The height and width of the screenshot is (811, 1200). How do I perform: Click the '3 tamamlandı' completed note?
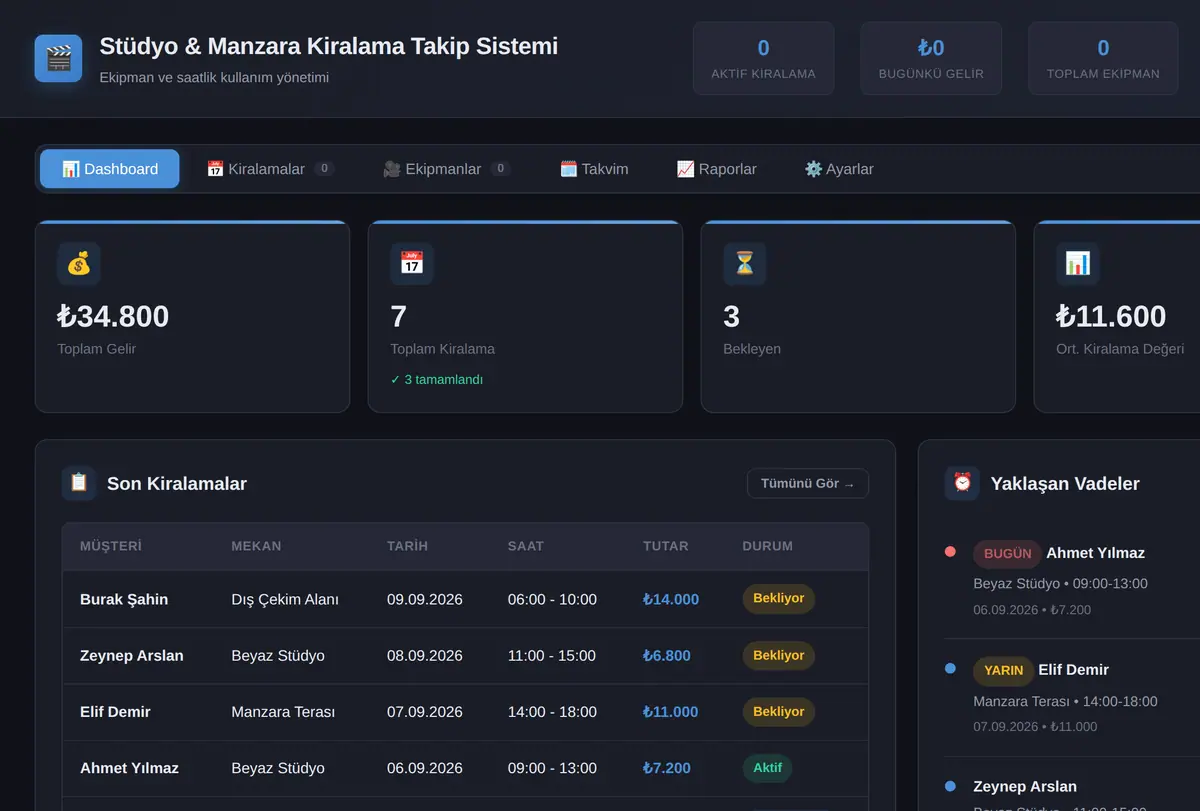(x=437, y=380)
